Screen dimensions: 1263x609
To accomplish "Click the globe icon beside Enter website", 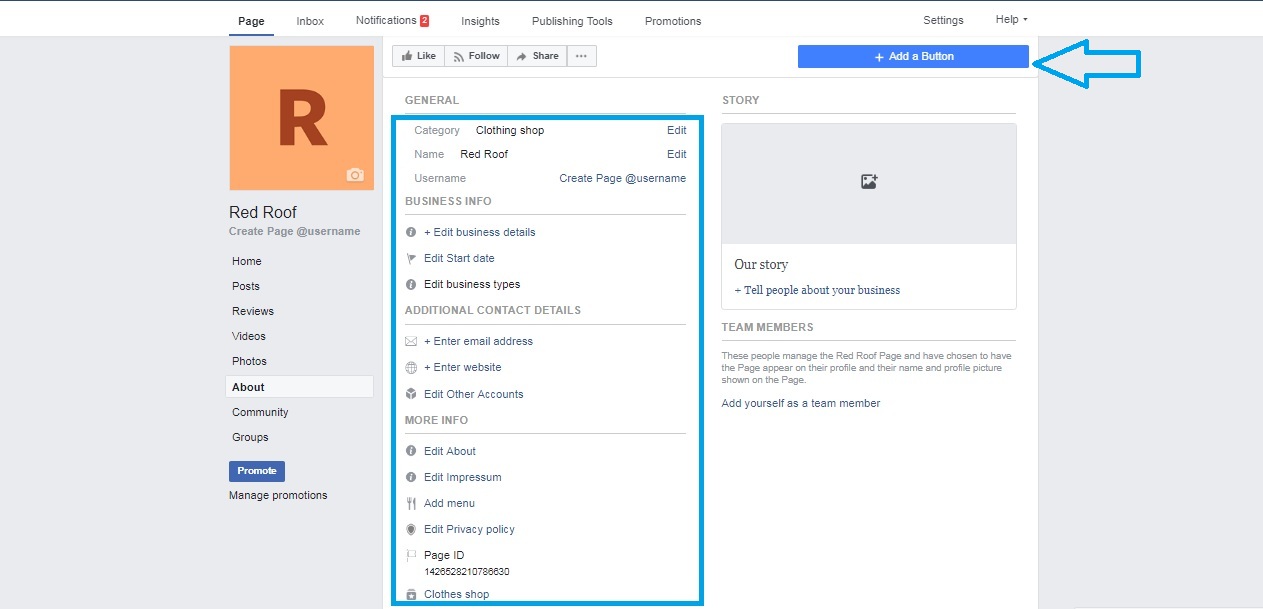I will click(411, 367).
